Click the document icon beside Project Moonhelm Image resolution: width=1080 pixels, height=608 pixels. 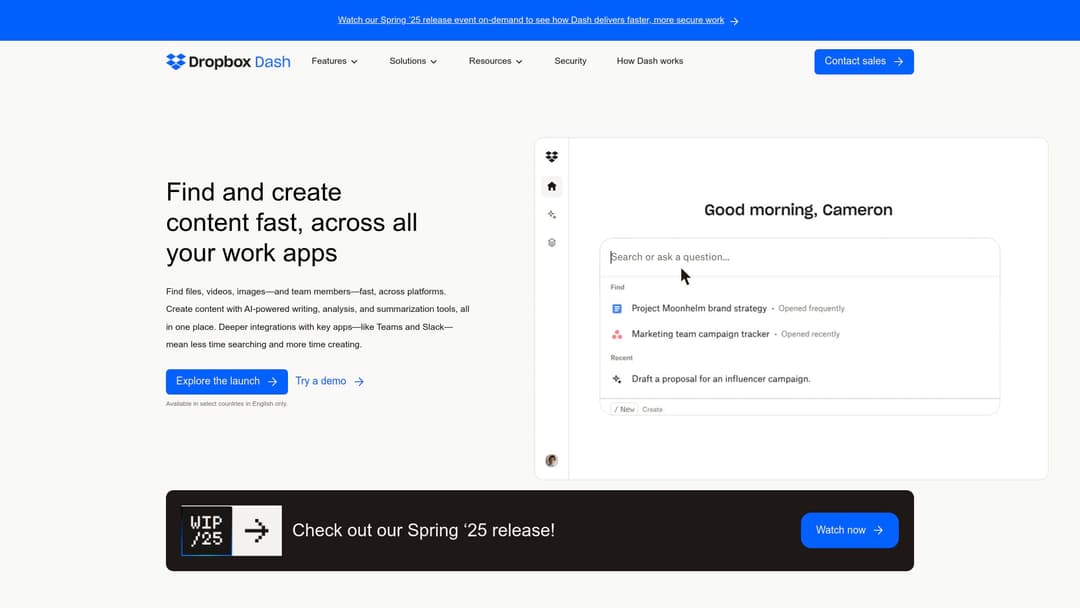point(617,308)
